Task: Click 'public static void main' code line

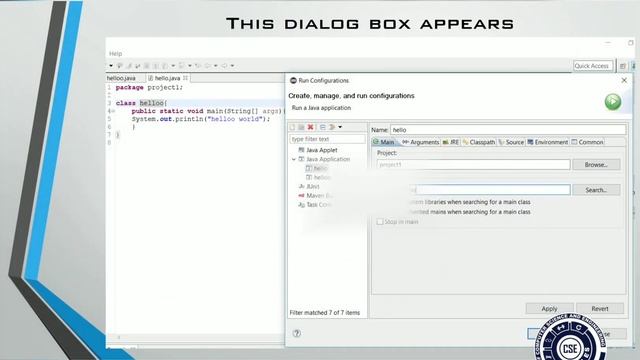Action: [207, 111]
